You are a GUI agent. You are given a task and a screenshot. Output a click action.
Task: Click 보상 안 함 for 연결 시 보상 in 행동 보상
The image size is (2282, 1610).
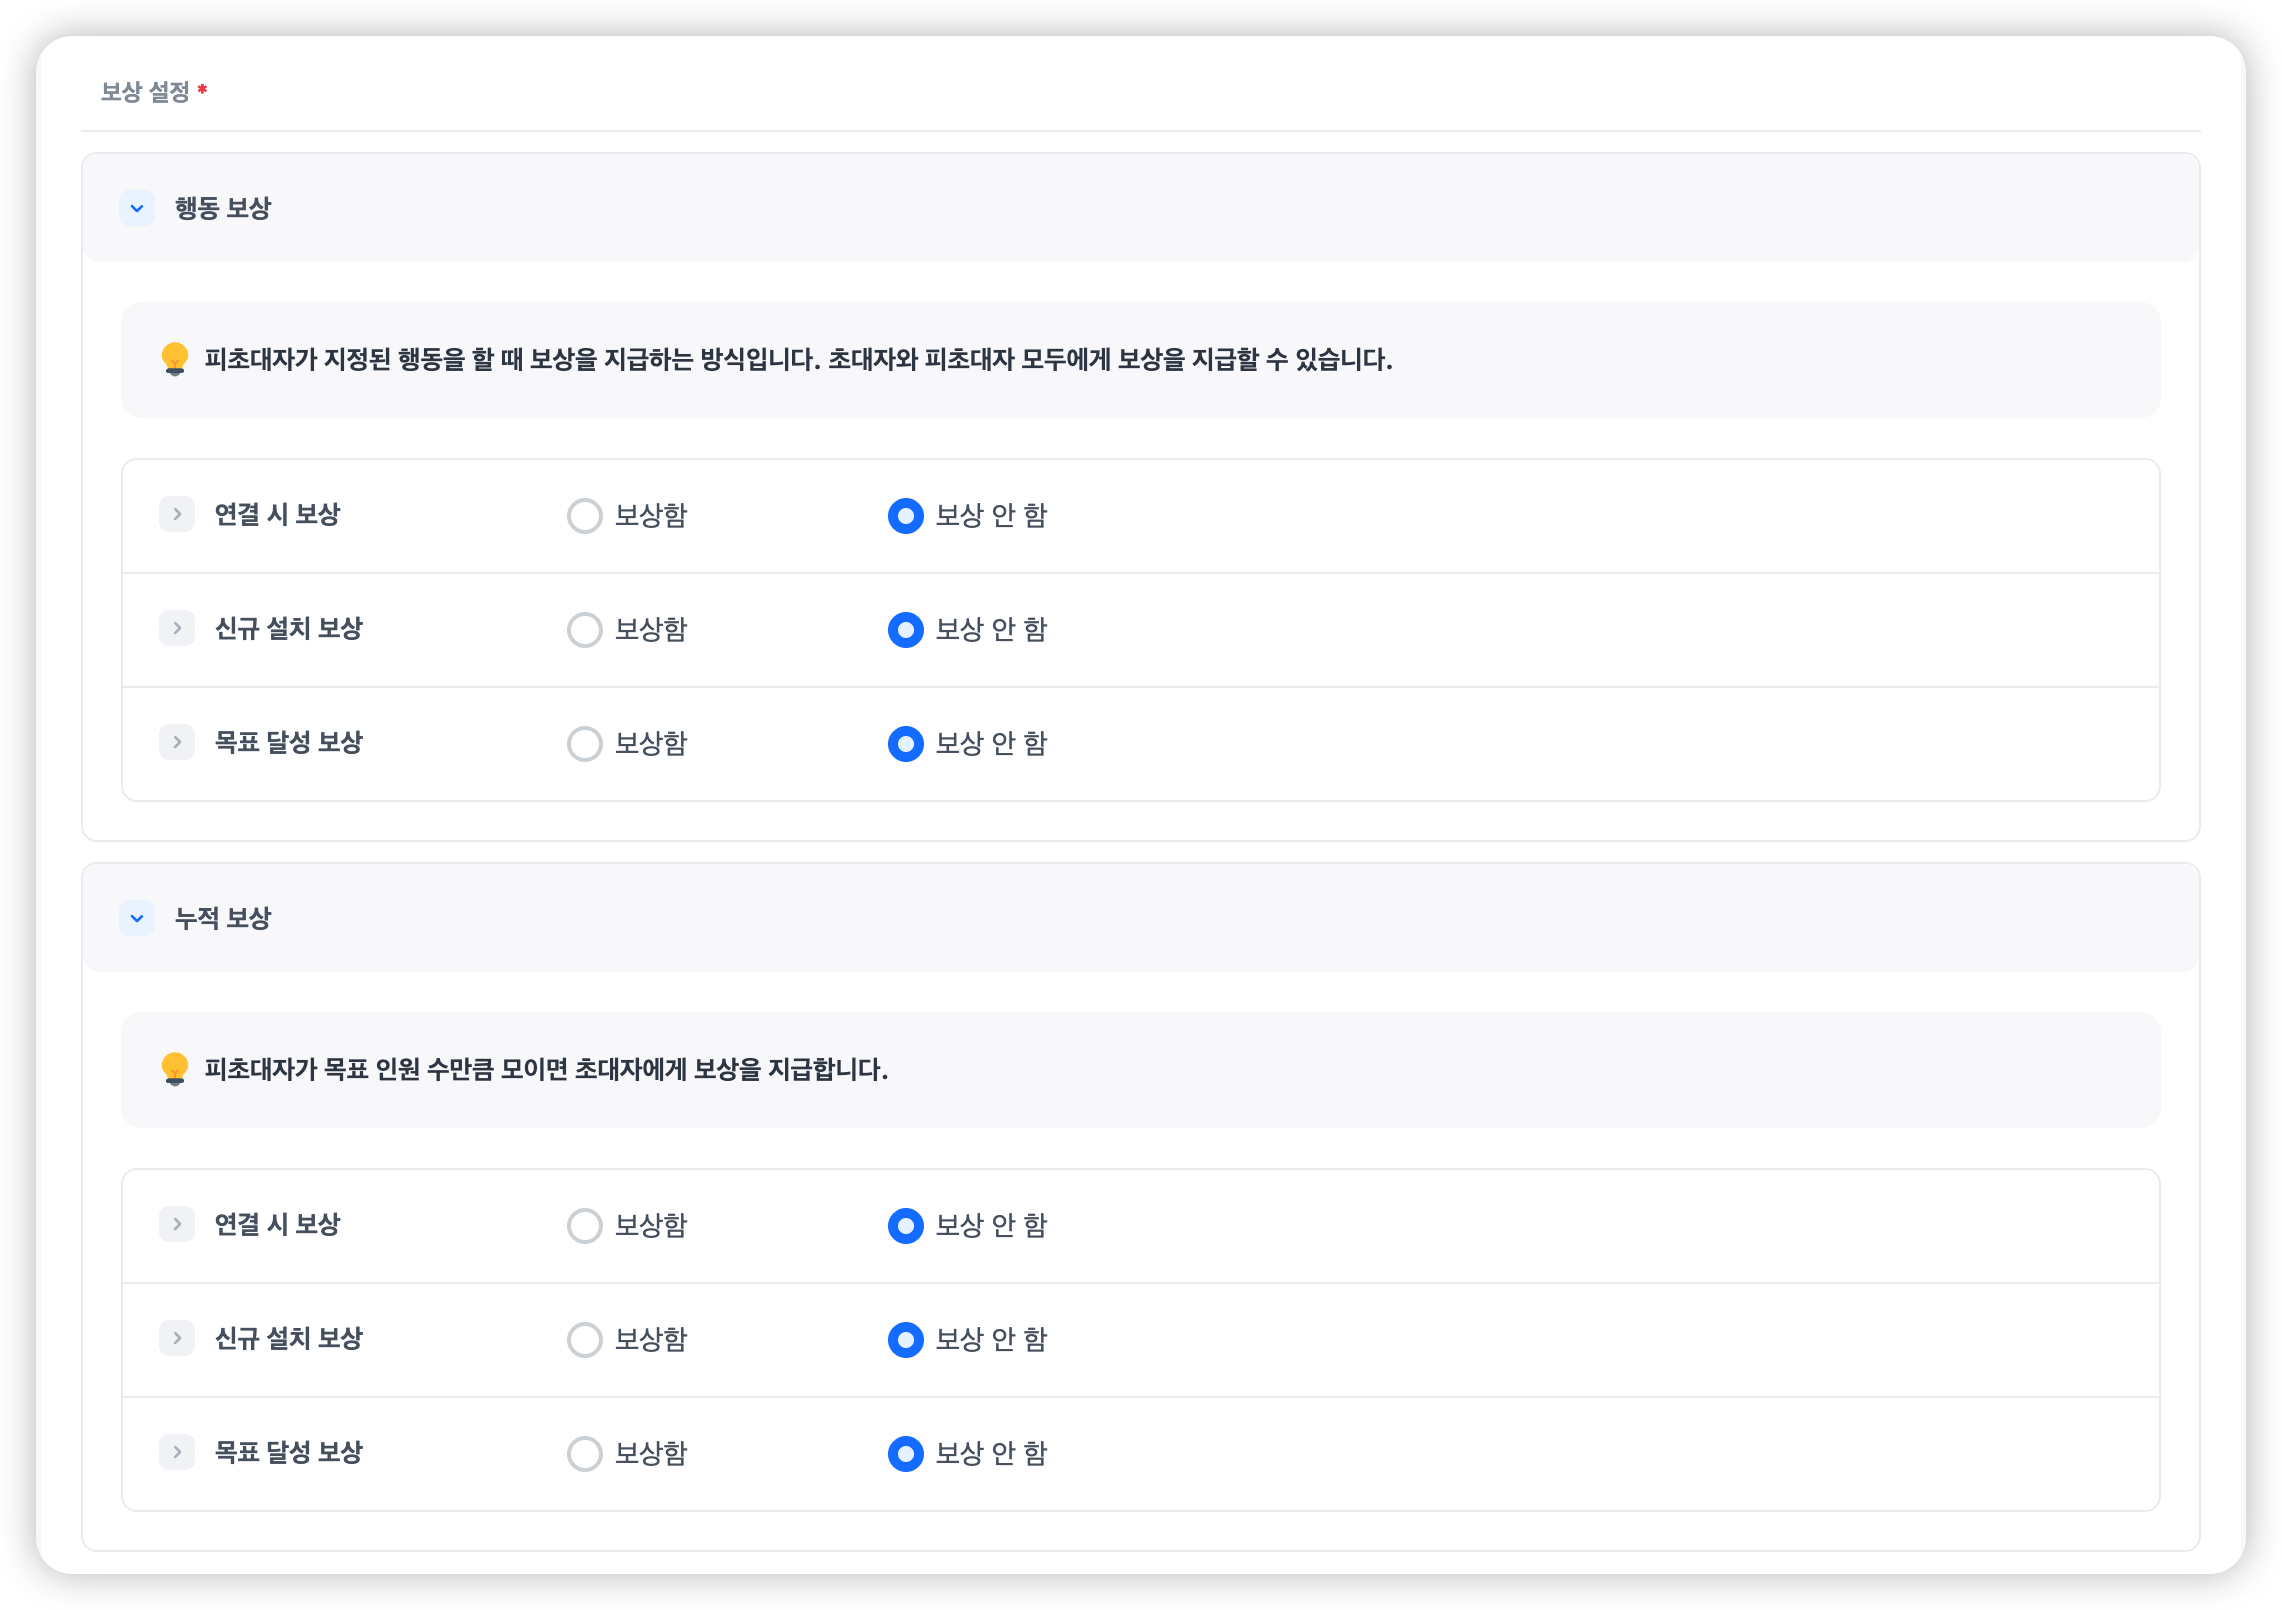click(x=906, y=516)
